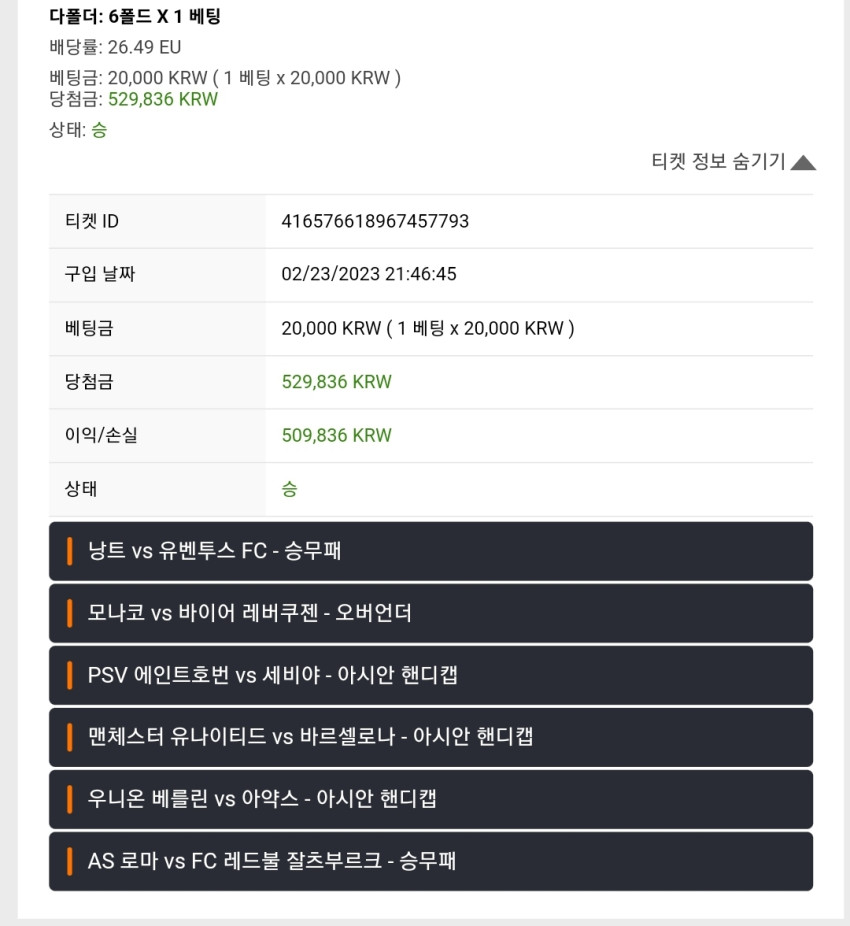Click the 티켓 정보 숨기기 link
This screenshot has width=850, height=926.
(718, 161)
